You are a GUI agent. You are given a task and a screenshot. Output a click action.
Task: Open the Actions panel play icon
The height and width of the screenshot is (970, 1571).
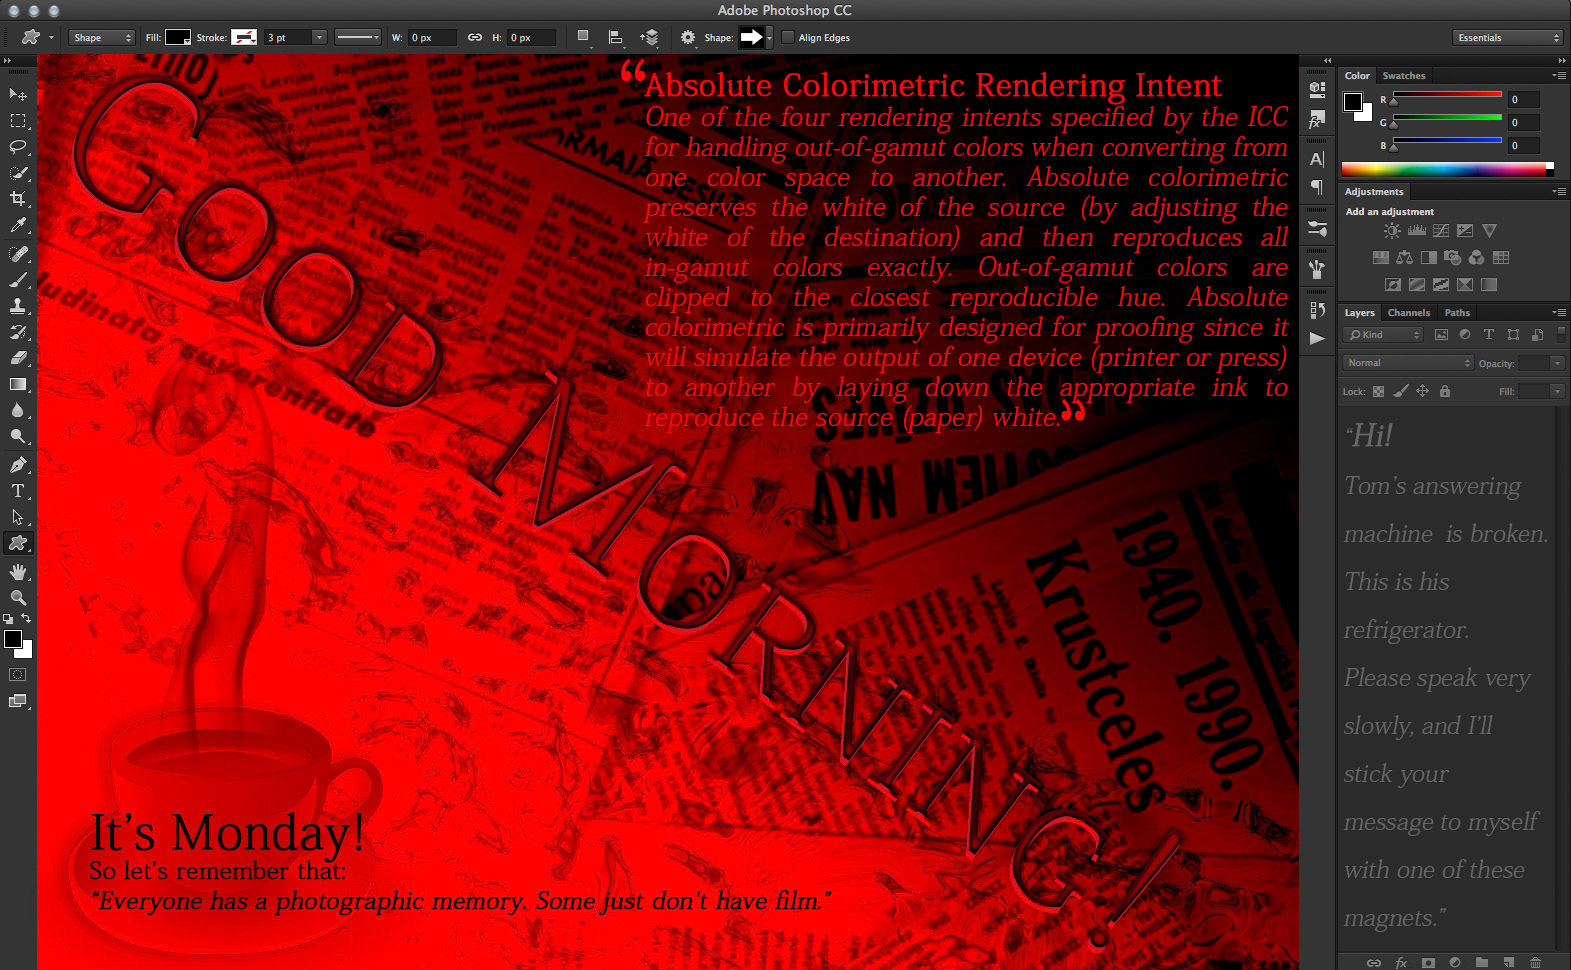pyautogui.click(x=1317, y=338)
